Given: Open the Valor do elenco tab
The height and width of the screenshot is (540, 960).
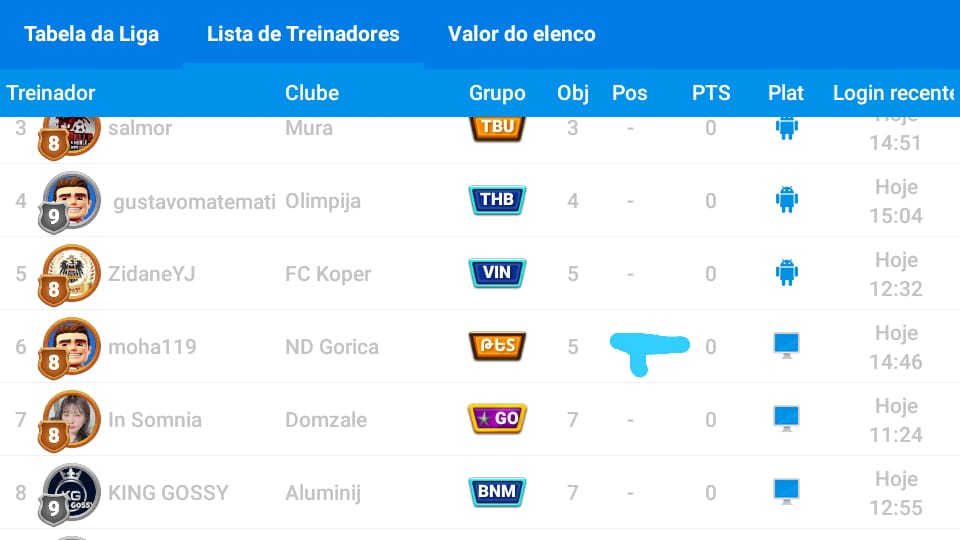Looking at the screenshot, I should coord(521,34).
